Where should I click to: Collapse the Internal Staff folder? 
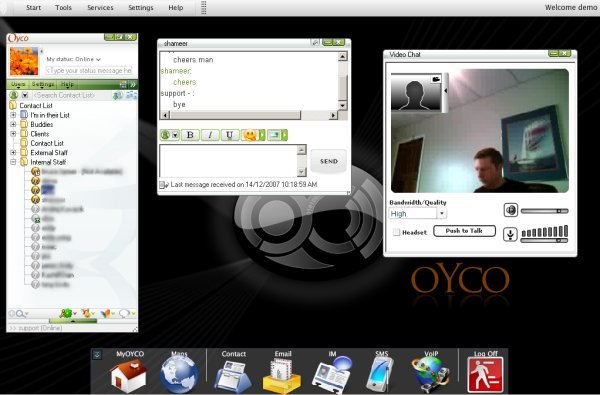[13, 162]
